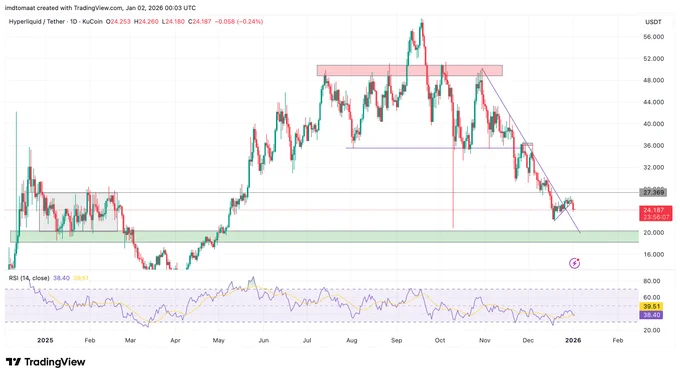Click the 60.00 RSI axis value
The width and height of the screenshot is (680, 377).
tap(652, 298)
